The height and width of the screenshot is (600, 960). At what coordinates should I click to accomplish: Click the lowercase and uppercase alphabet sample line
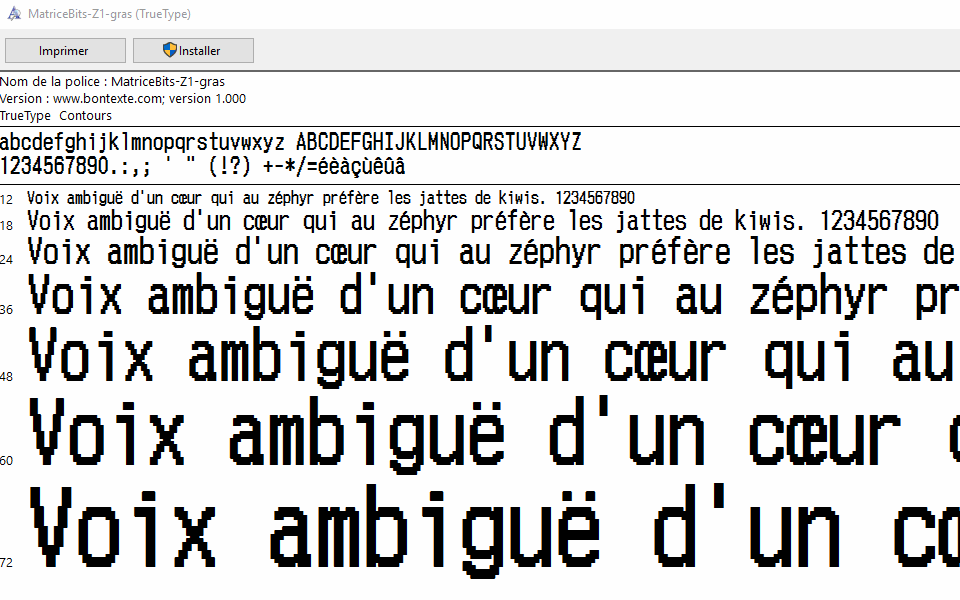coord(290,142)
